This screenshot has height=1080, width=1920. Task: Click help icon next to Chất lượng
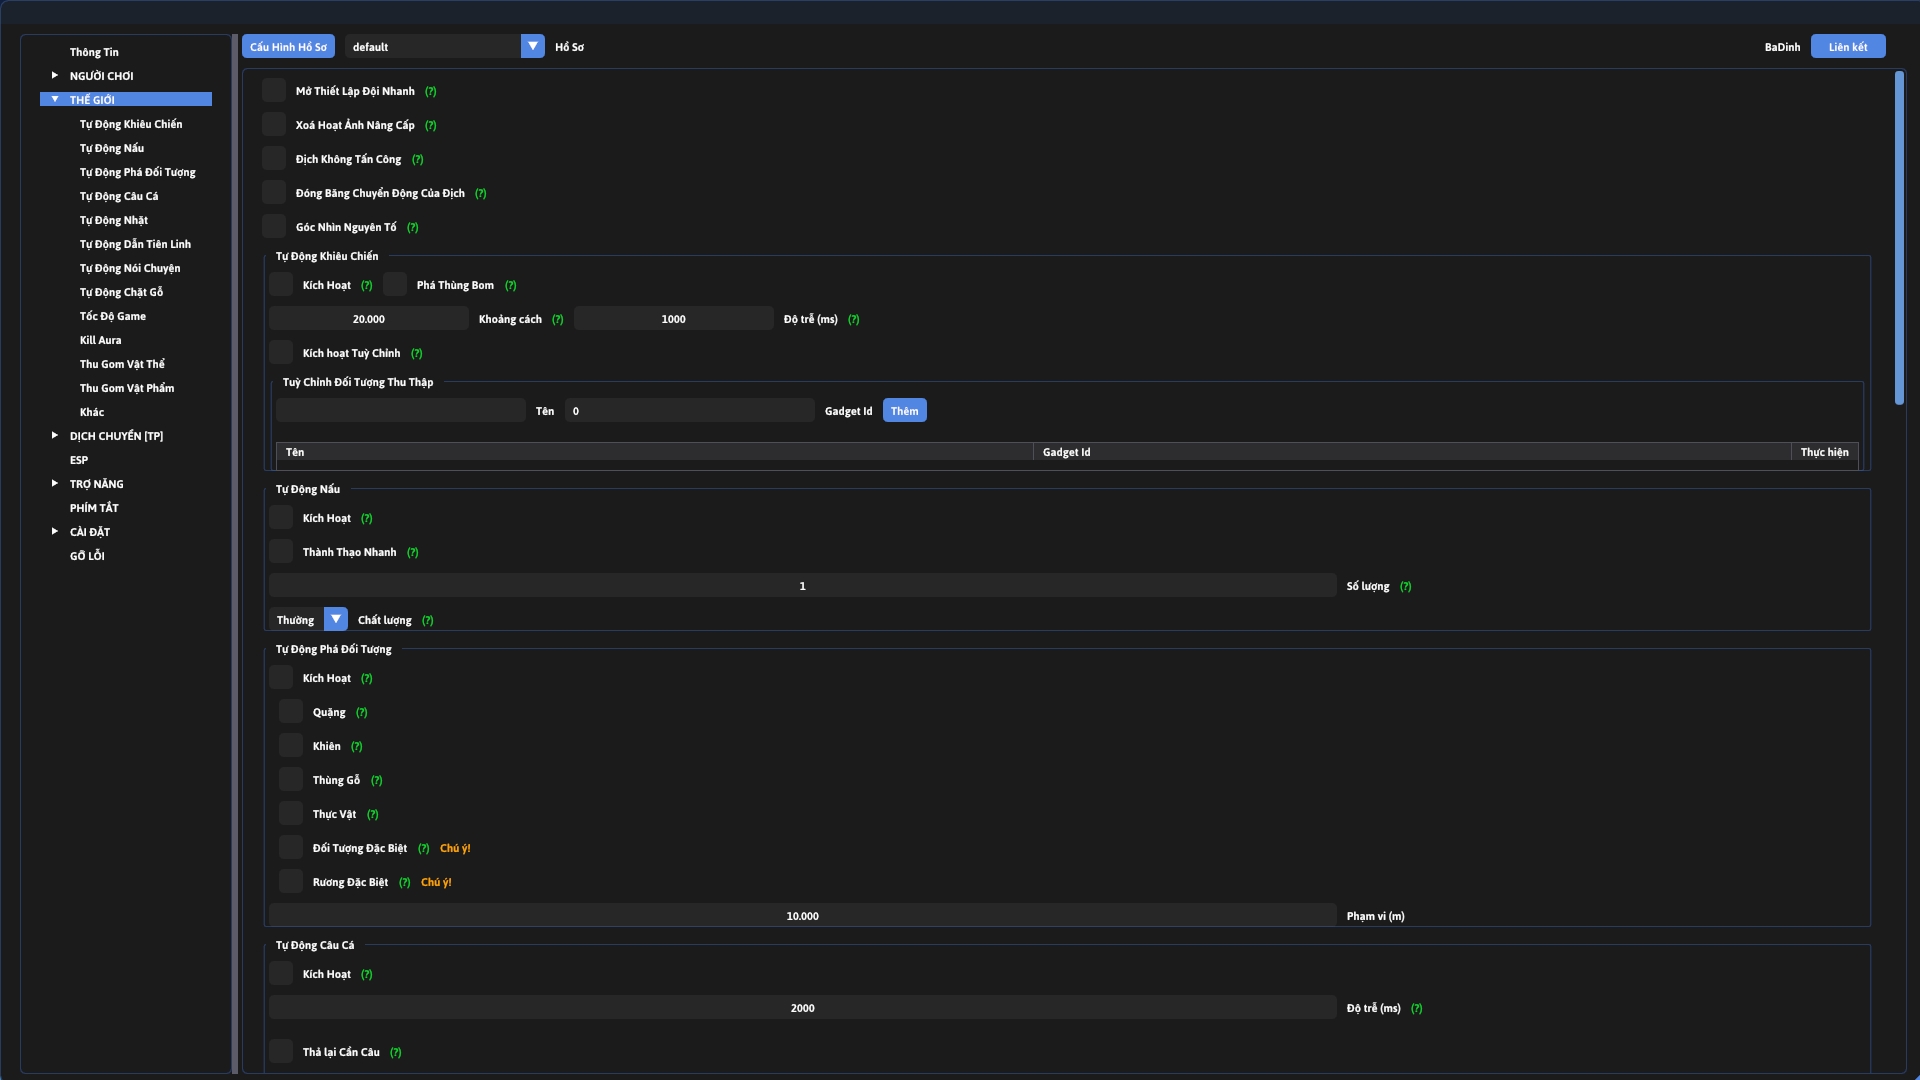428,621
